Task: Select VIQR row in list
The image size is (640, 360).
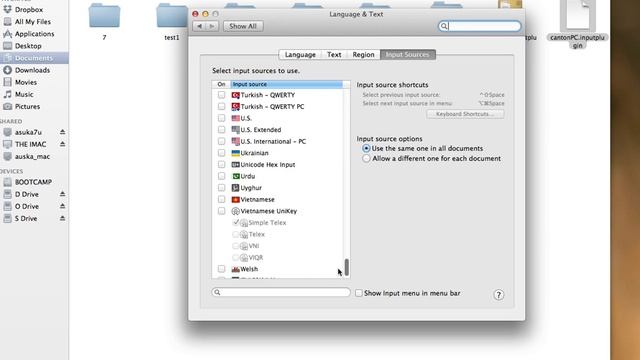Action: pyautogui.click(x=281, y=258)
